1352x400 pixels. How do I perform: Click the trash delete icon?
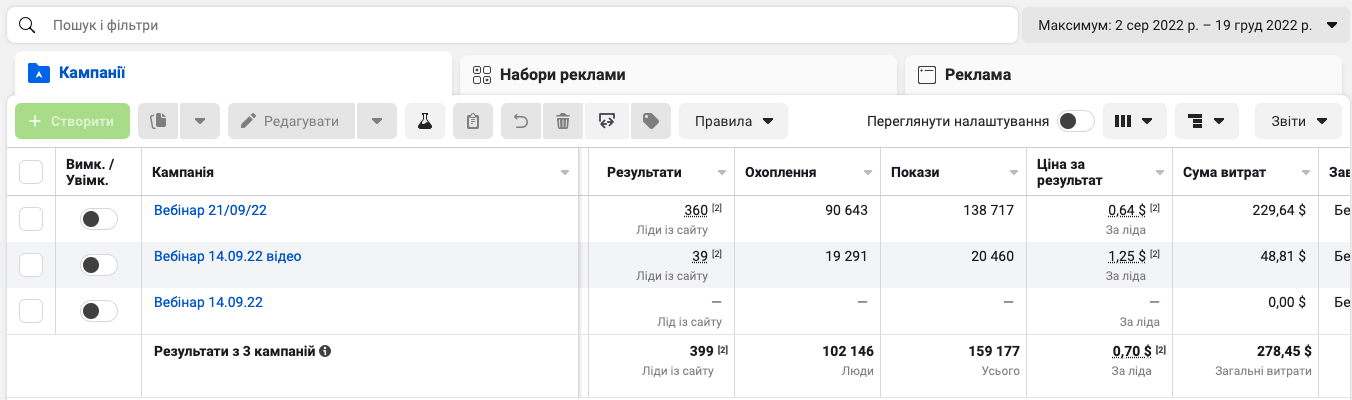pos(563,121)
